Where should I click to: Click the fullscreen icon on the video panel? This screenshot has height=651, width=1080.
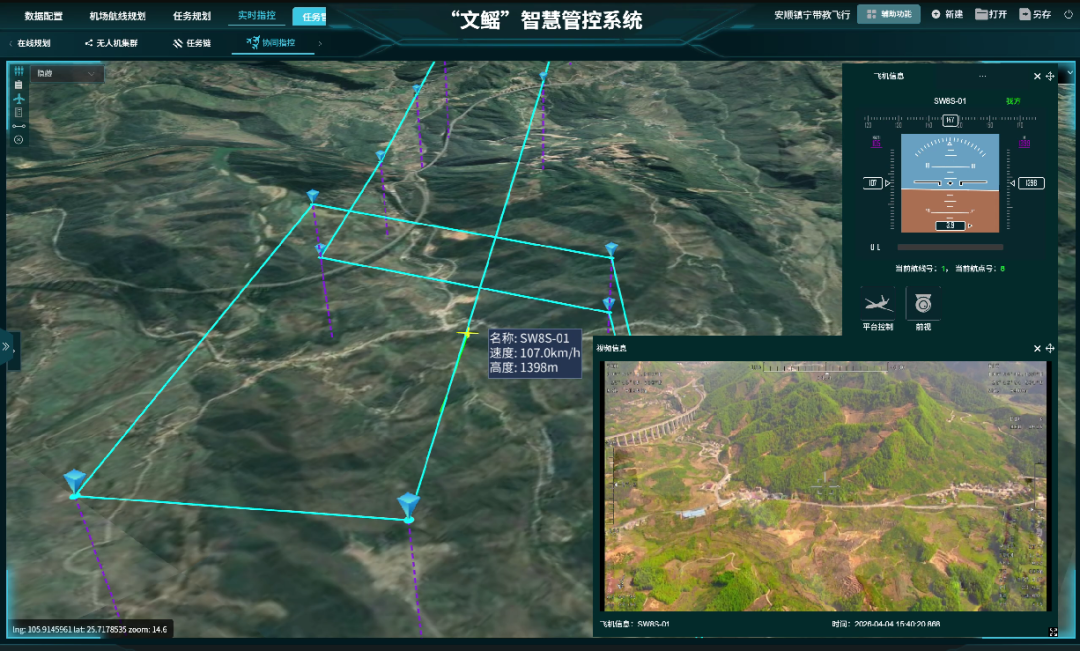click(x=1053, y=632)
